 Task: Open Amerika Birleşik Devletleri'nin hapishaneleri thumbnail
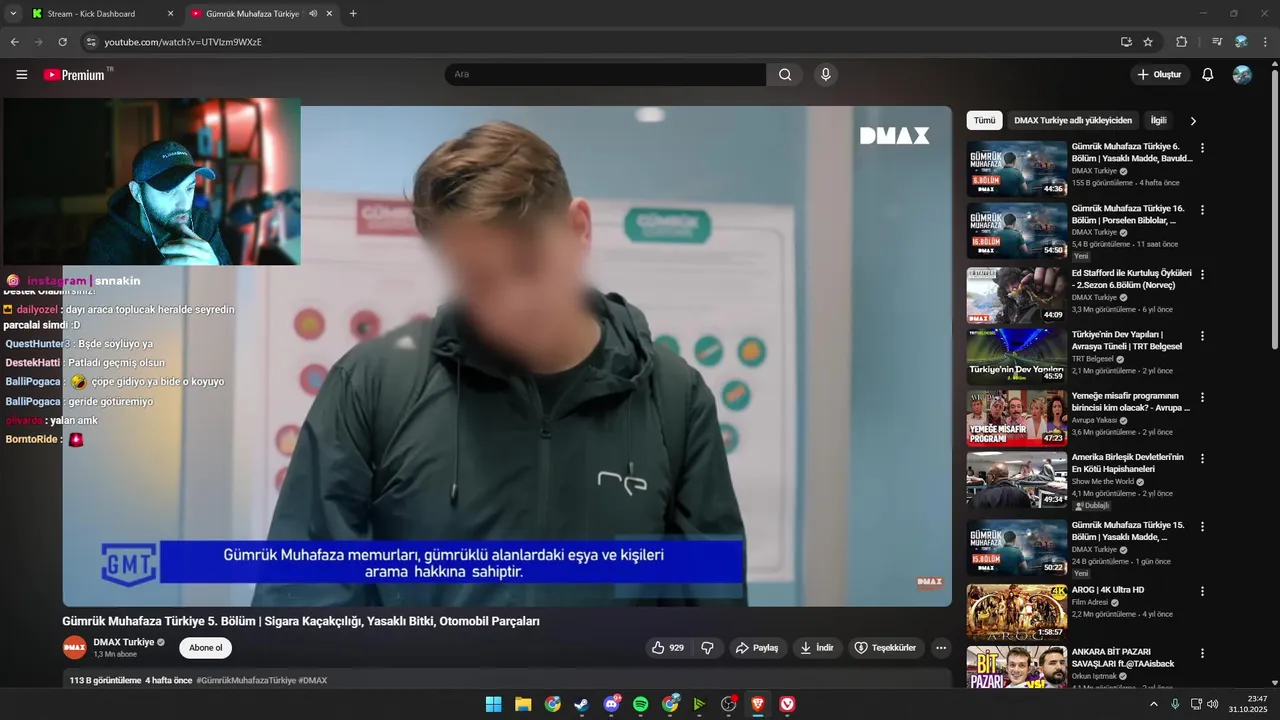pos(1016,480)
